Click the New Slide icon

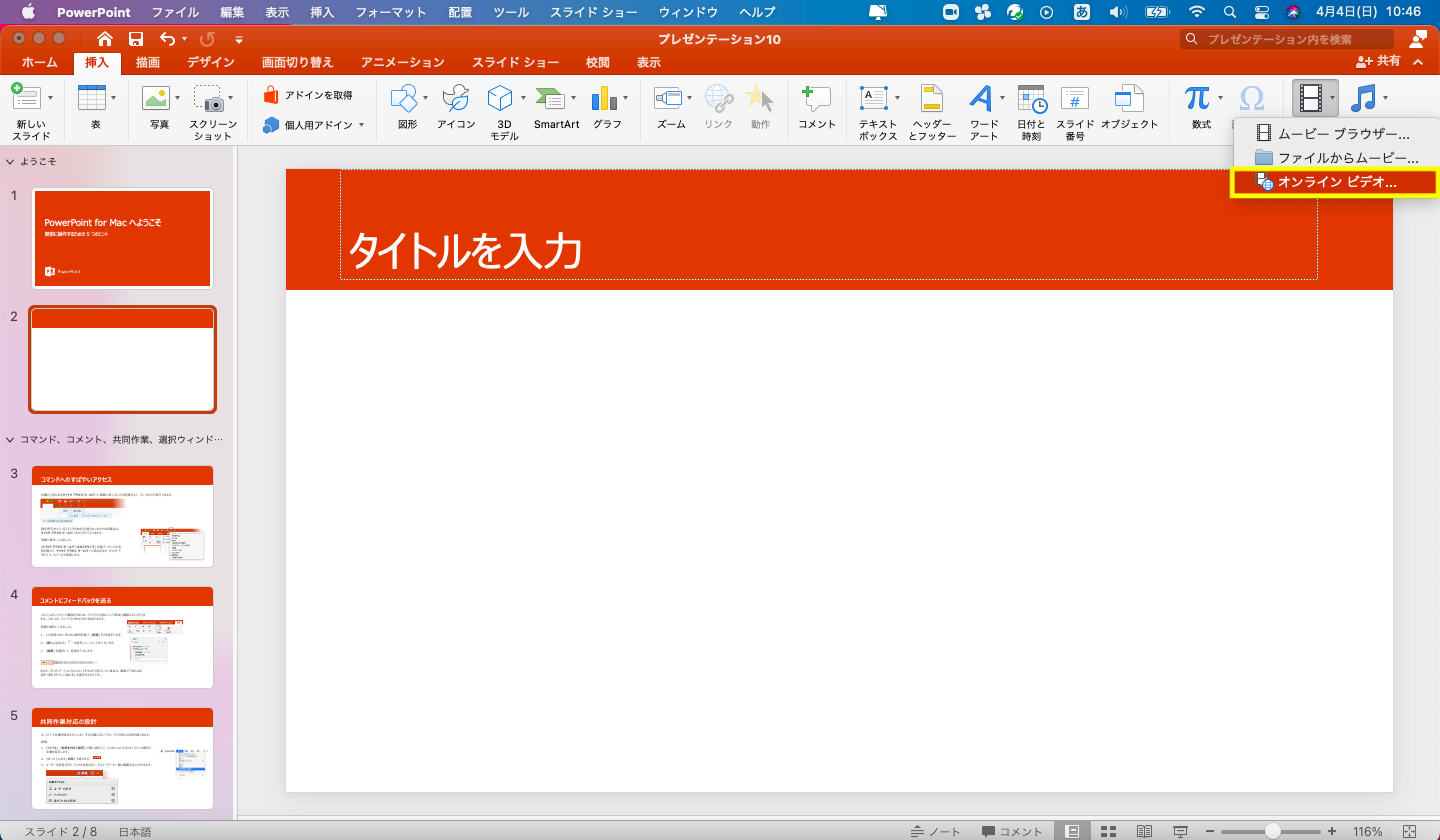(x=25, y=98)
